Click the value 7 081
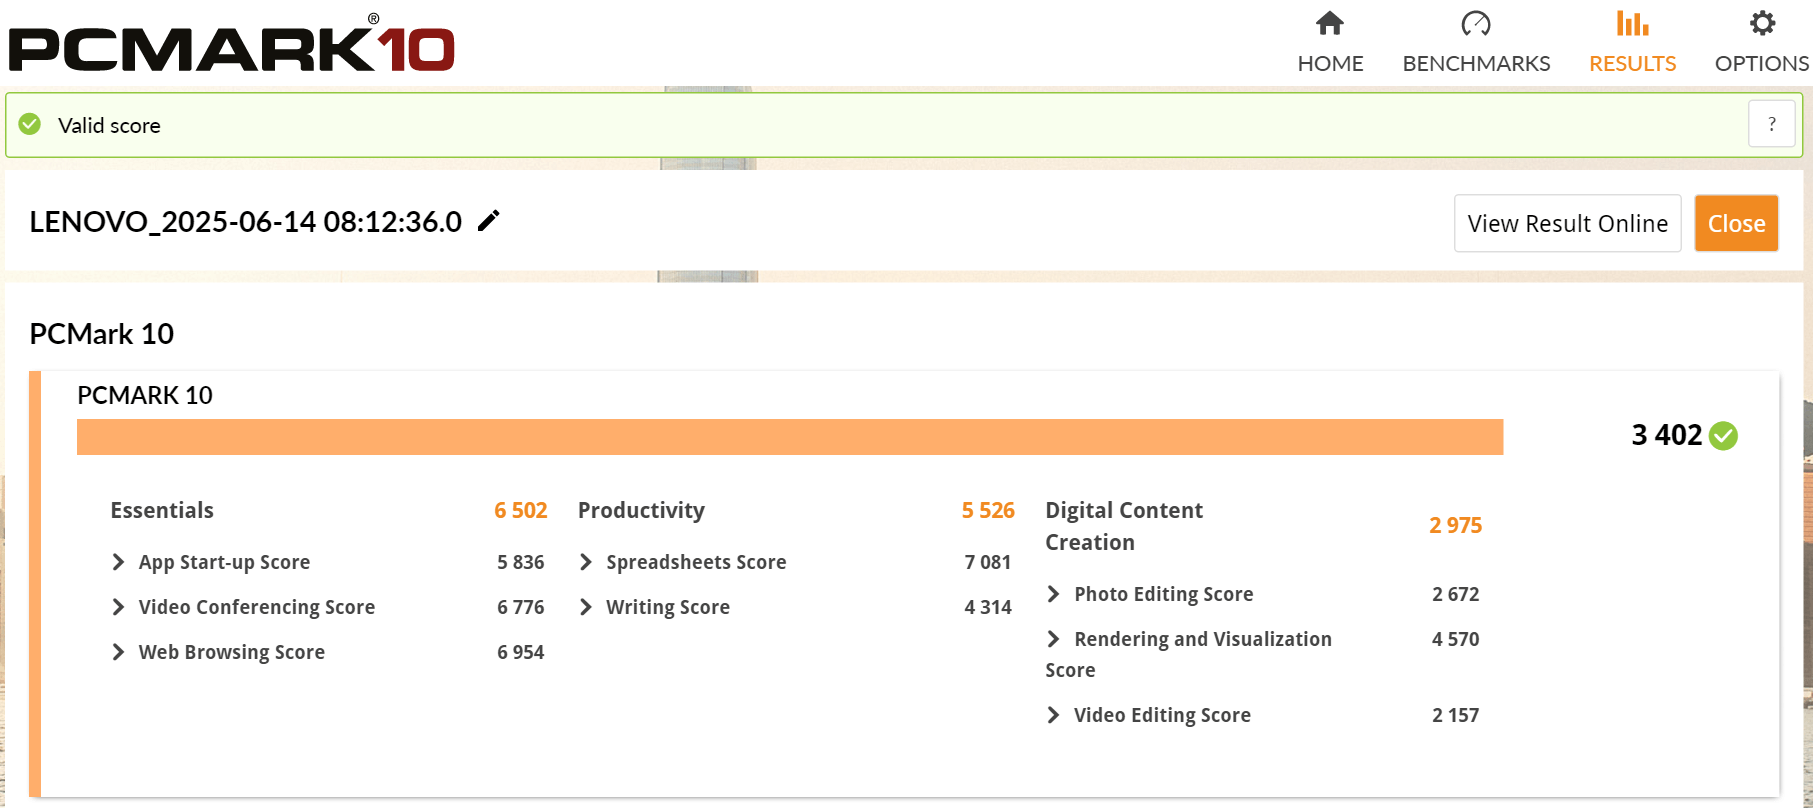This screenshot has width=1813, height=808. (x=988, y=562)
